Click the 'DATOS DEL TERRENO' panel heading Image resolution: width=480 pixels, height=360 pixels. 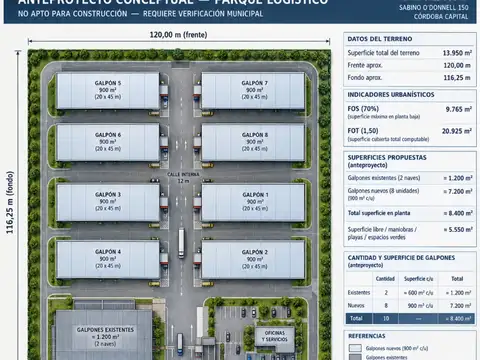point(380,39)
